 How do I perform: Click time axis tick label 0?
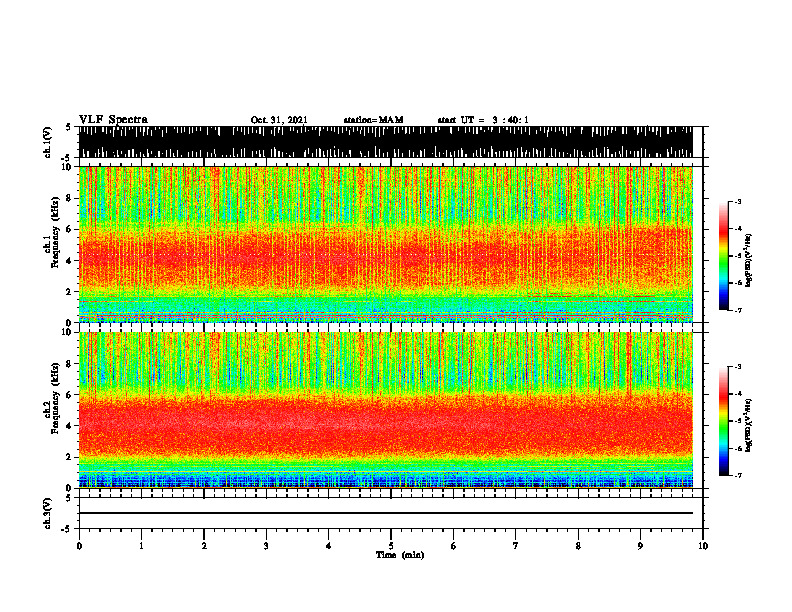[79, 546]
